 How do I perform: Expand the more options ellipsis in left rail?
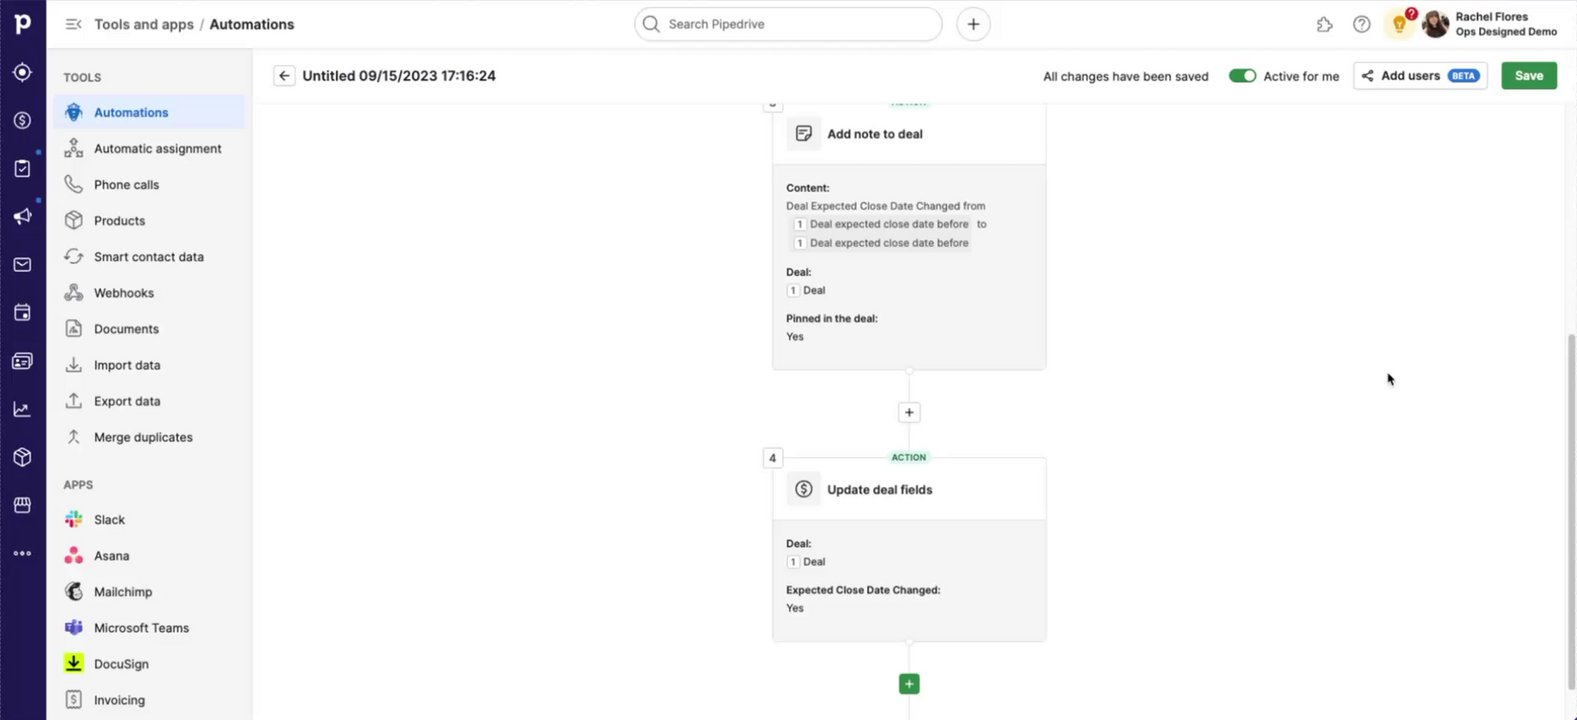(x=22, y=553)
